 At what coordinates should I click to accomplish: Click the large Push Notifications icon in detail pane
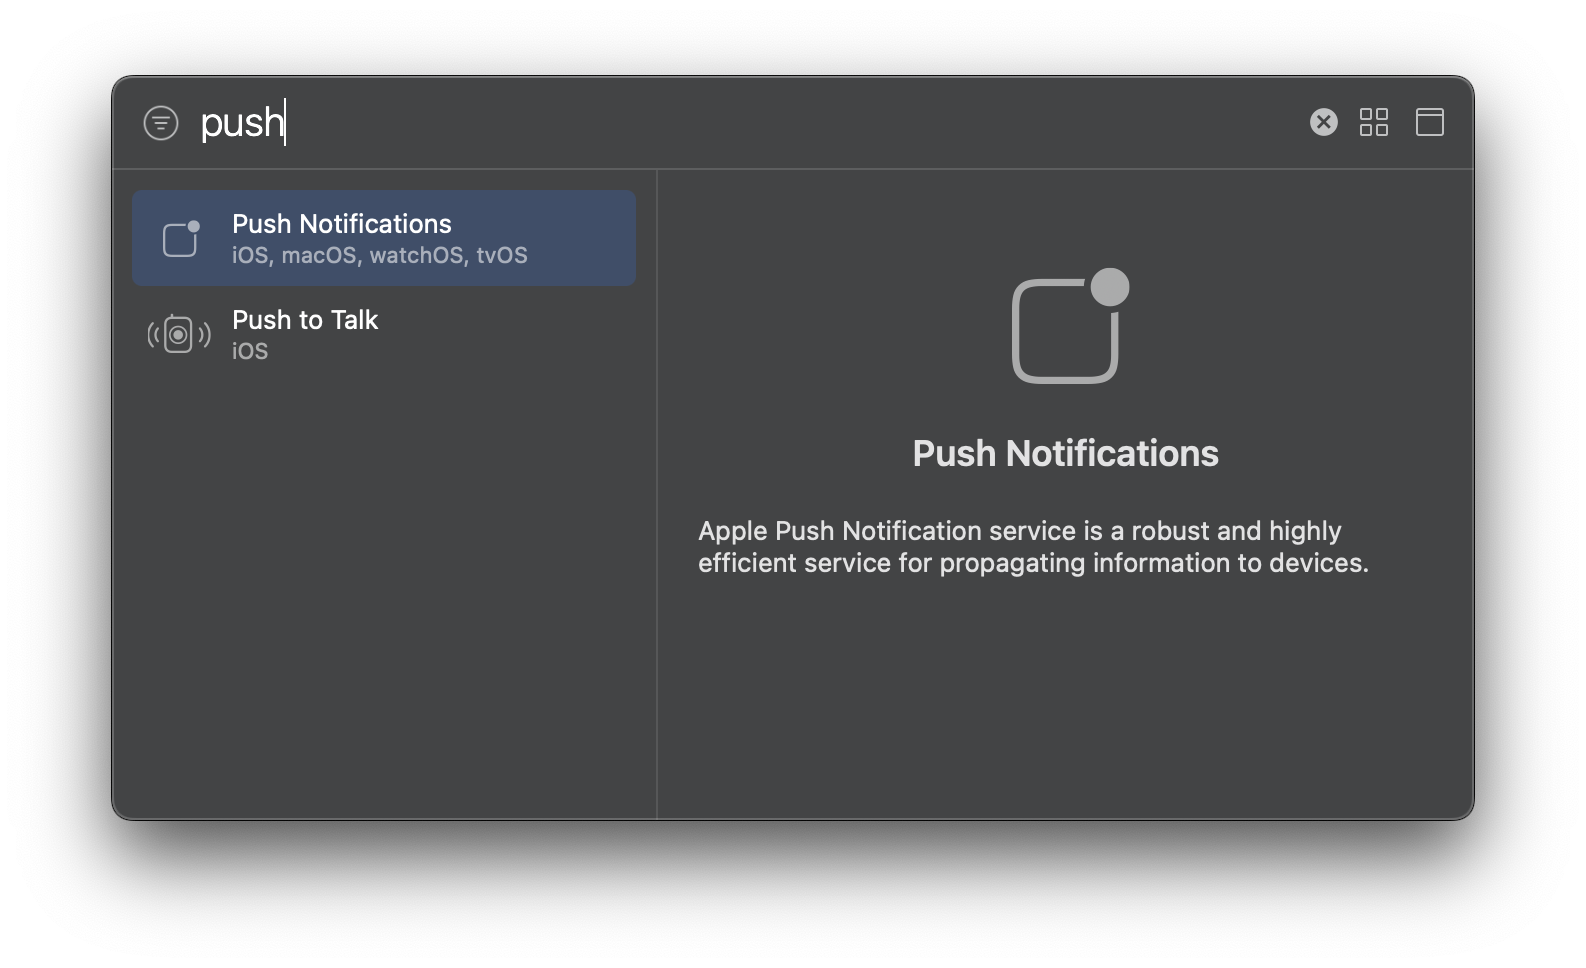(1070, 326)
